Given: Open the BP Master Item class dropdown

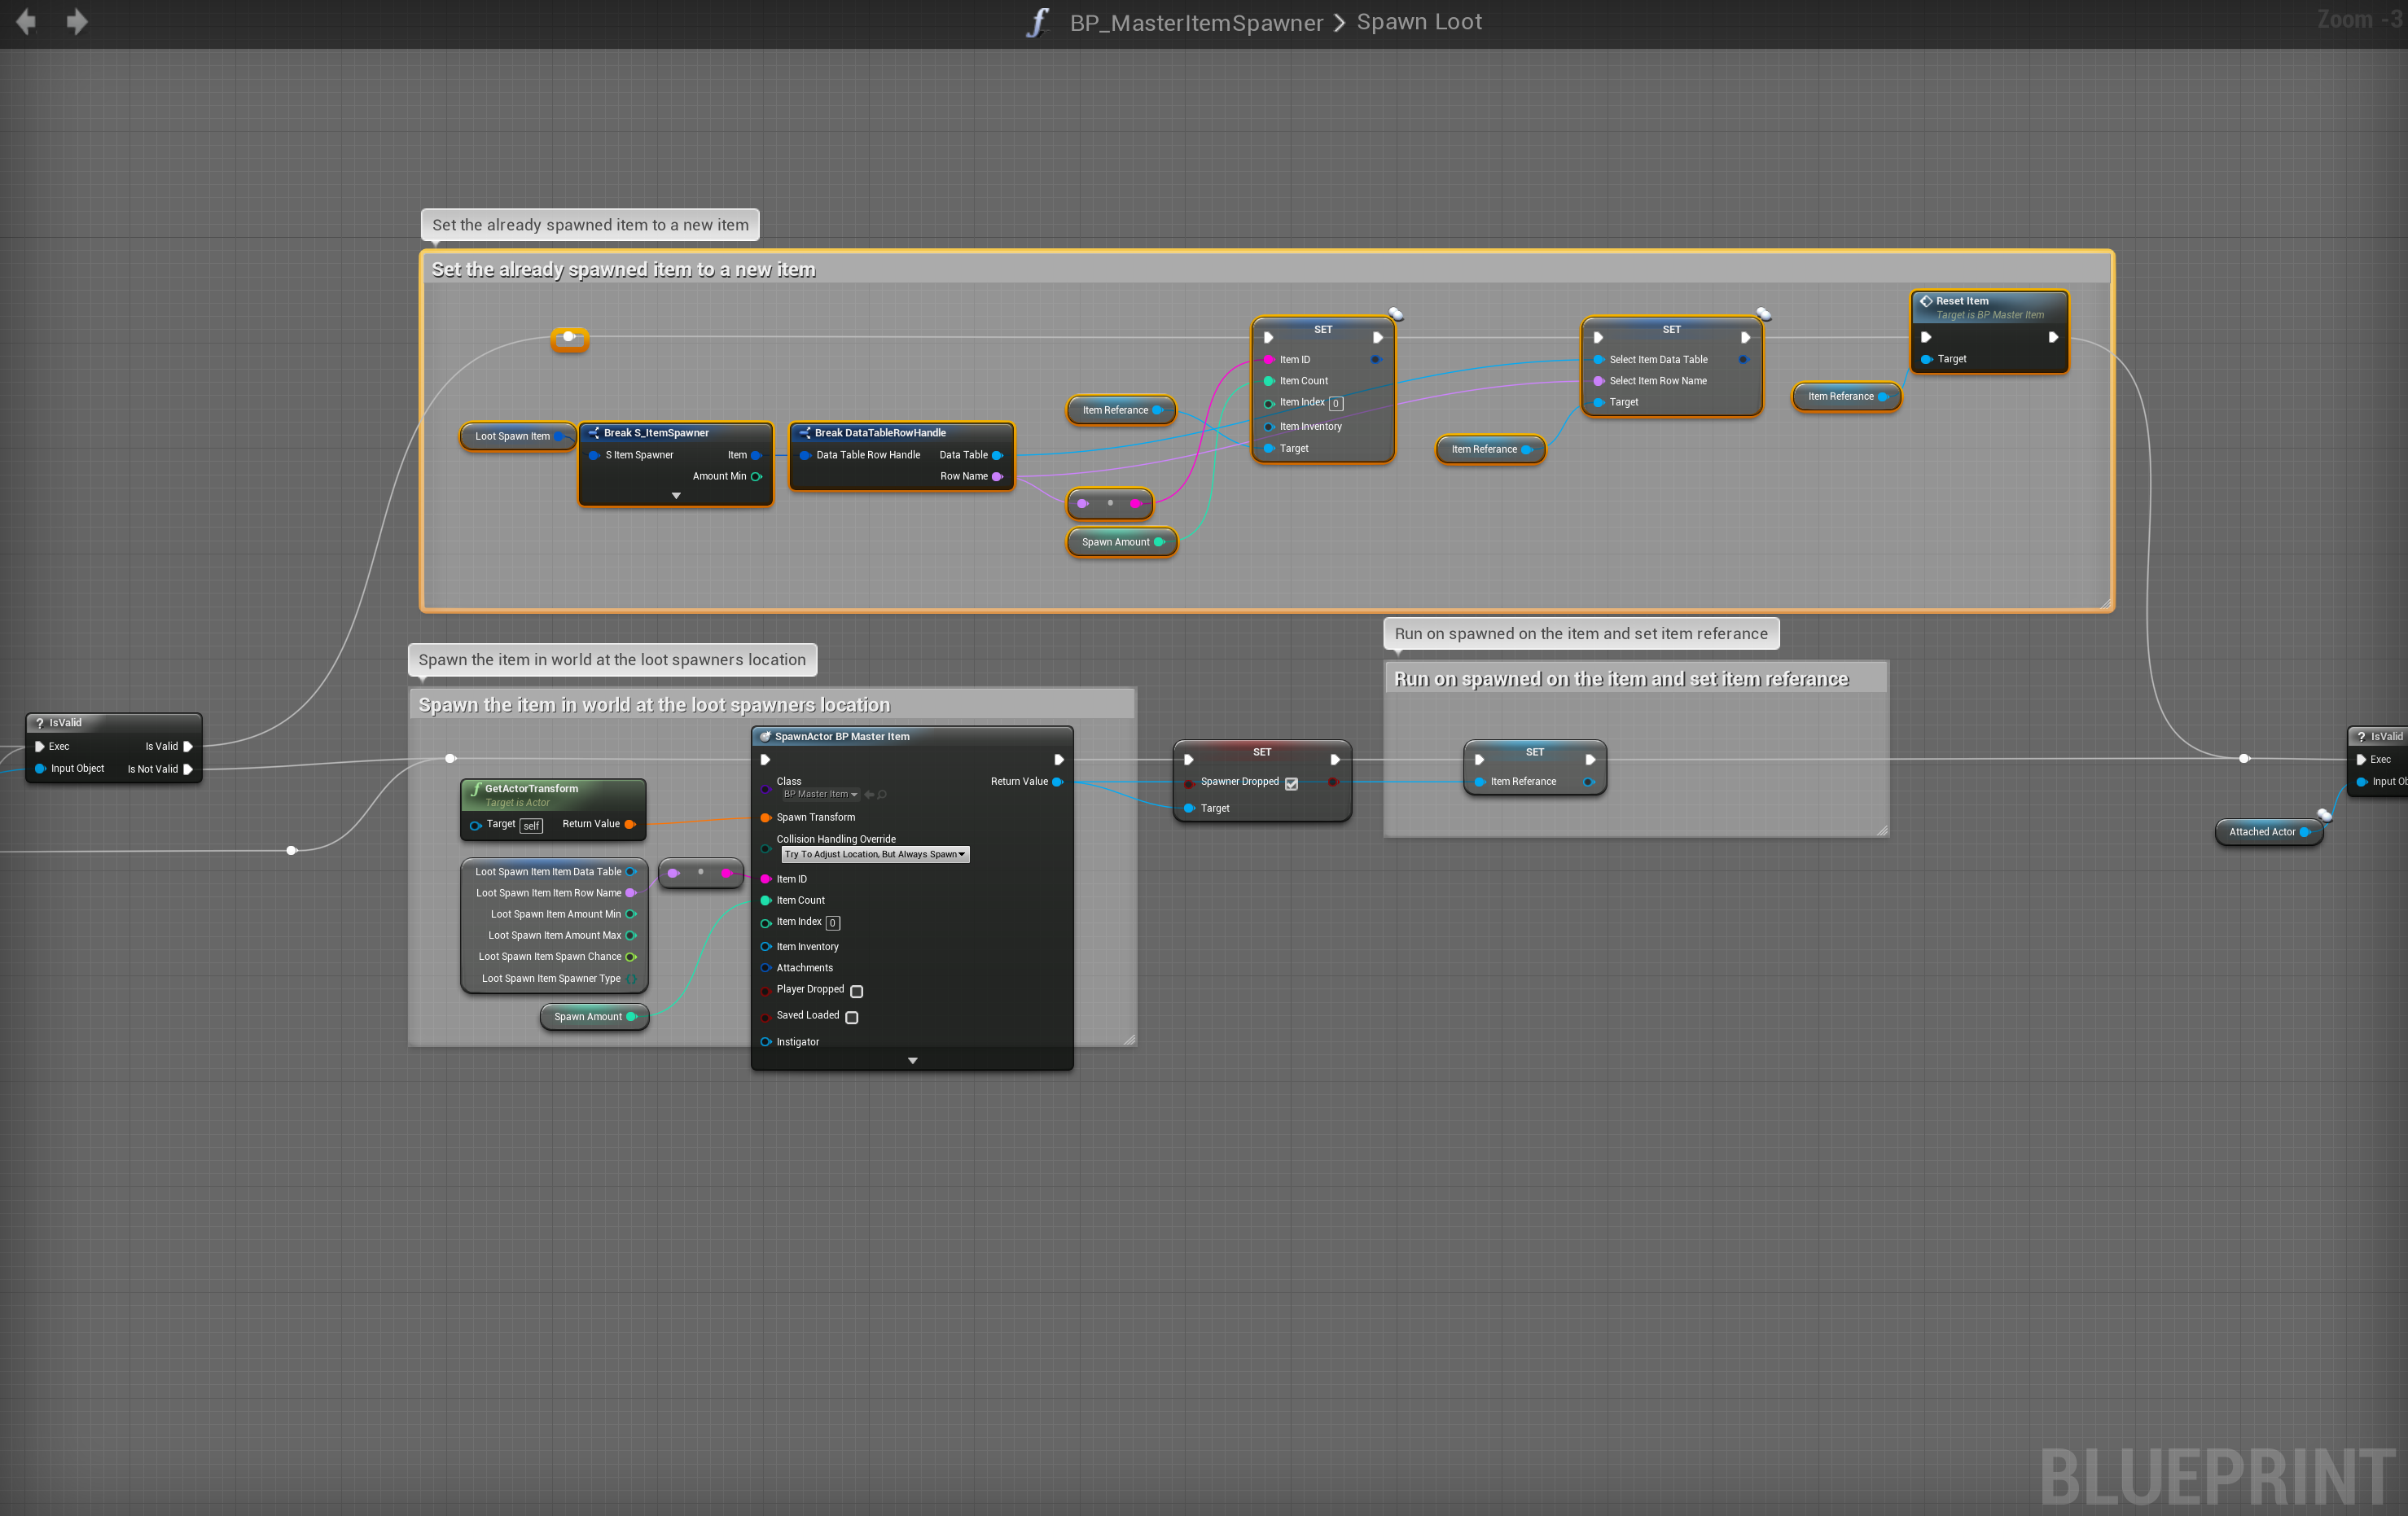Looking at the screenshot, I should pos(820,795).
